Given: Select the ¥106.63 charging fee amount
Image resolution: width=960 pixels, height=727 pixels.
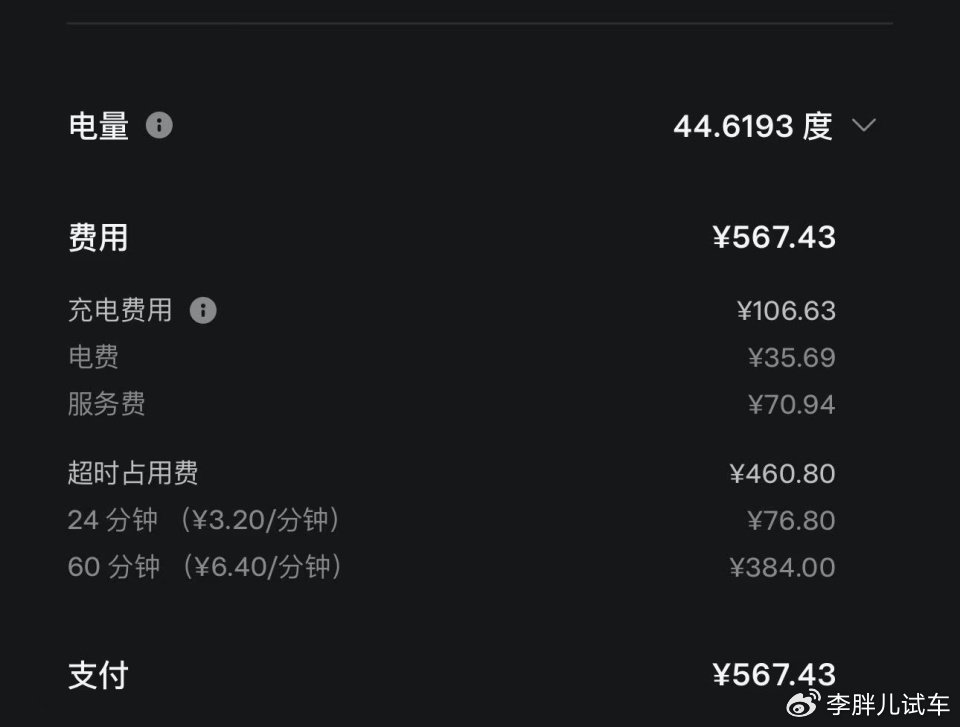Looking at the screenshot, I should click(x=786, y=311).
